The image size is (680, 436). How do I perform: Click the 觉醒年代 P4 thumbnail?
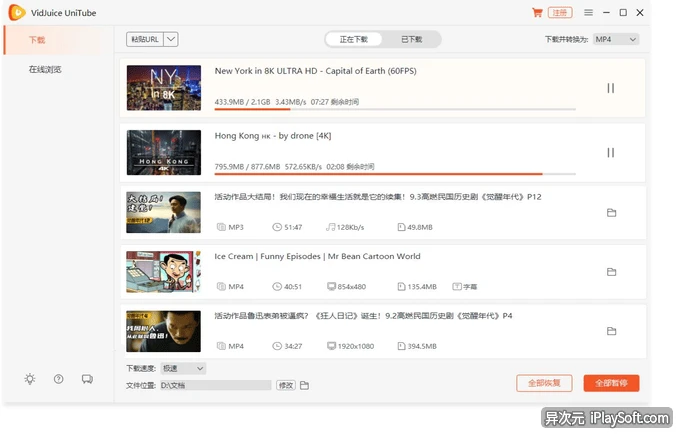coord(163,331)
